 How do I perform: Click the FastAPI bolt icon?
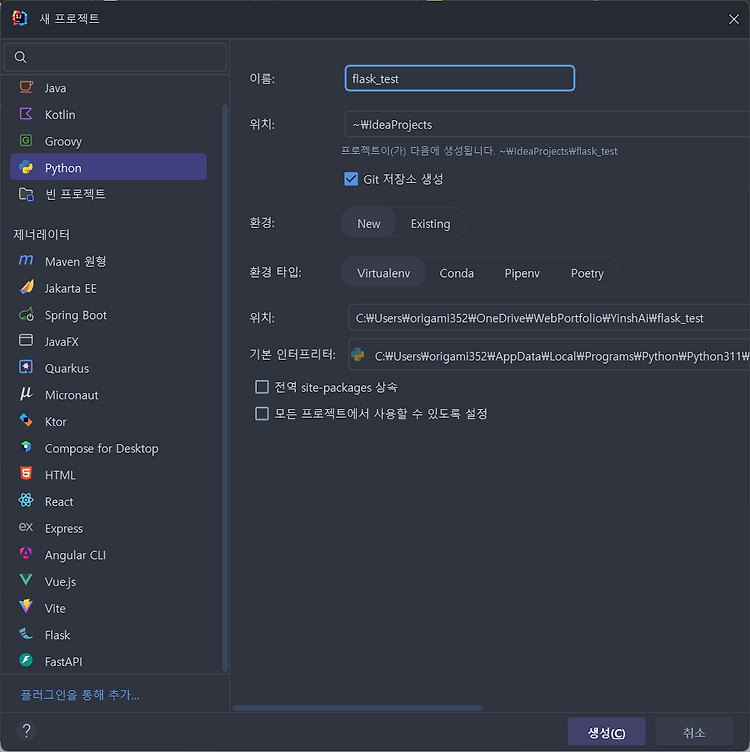click(26, 660)
